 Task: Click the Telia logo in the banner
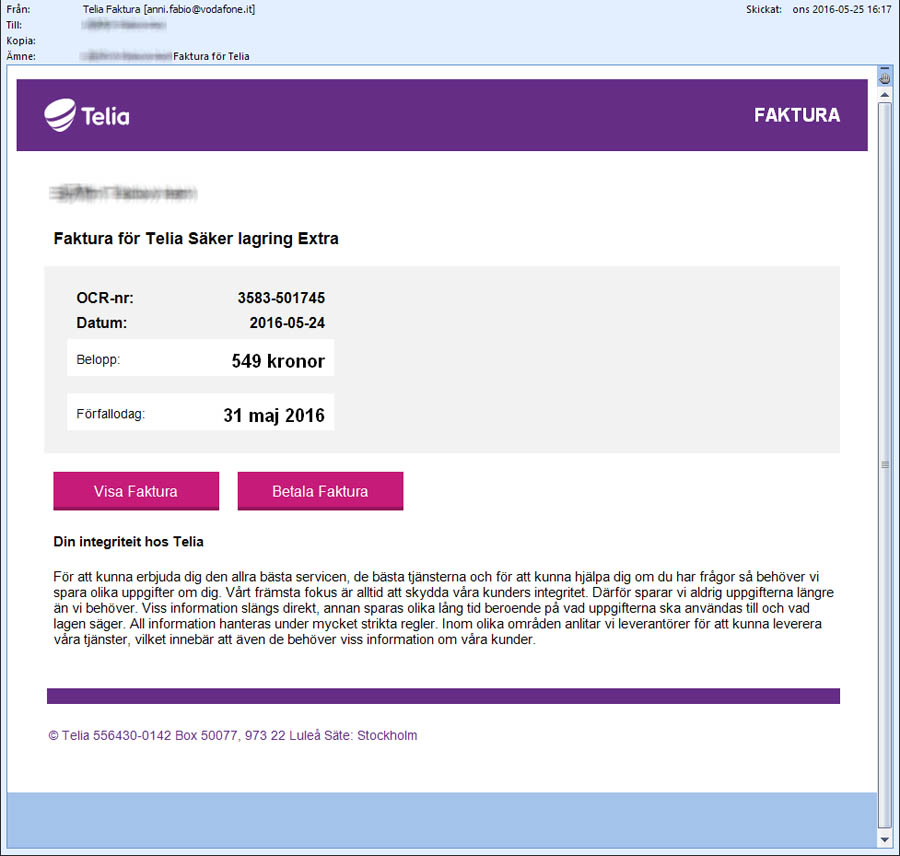(87, 115)
